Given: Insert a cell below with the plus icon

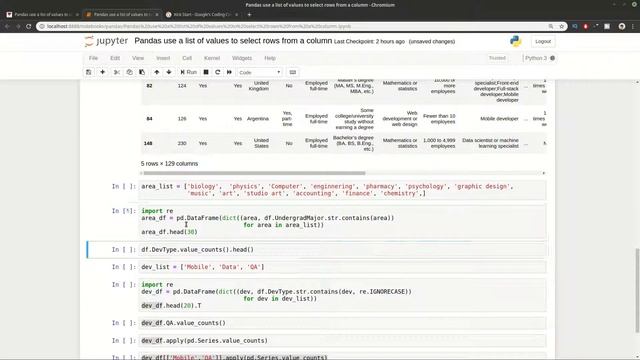Looking at the screenshot, I should [x=102, y=72].
